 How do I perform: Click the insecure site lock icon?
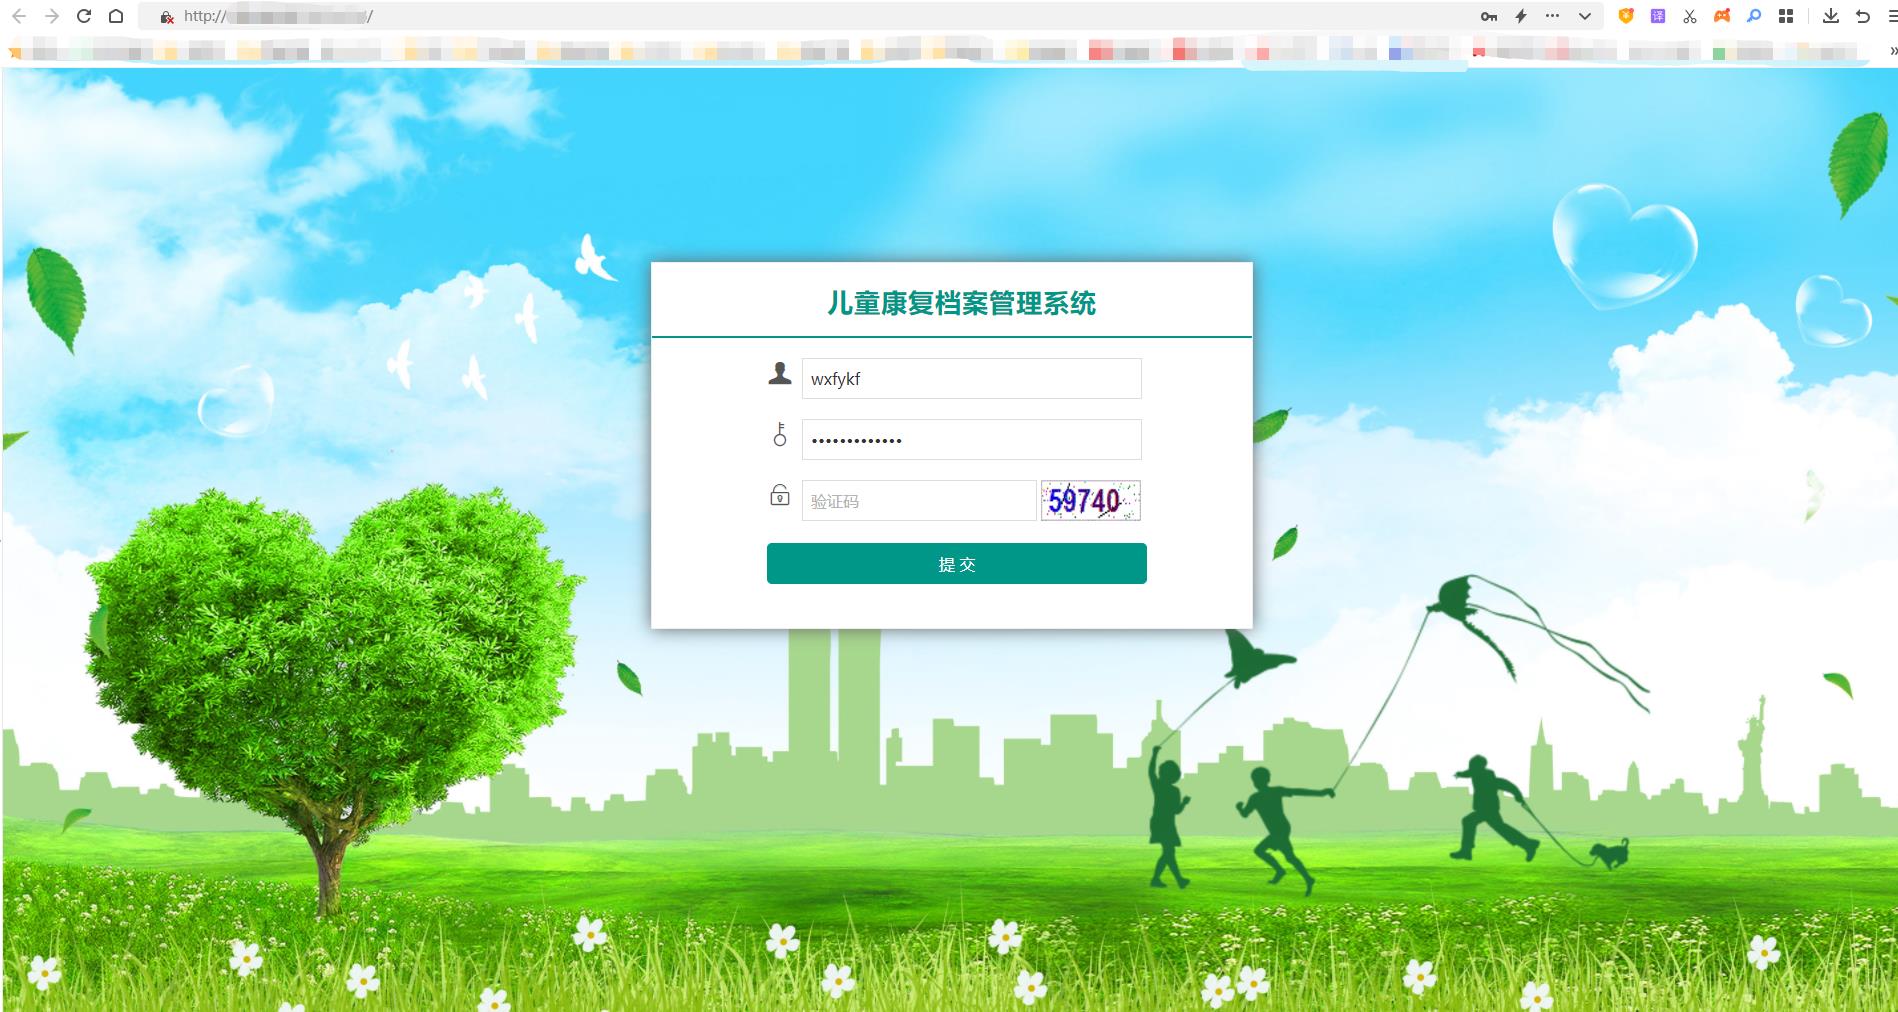(x=167, y=17)
